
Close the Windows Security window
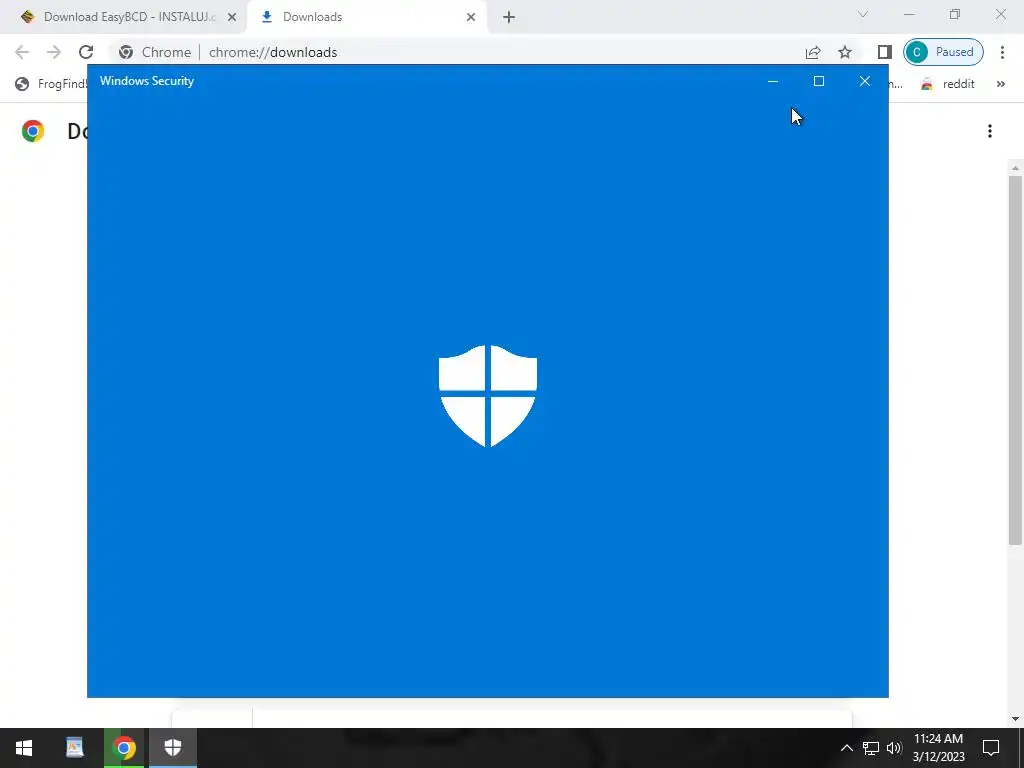click(x=865, y=81)
